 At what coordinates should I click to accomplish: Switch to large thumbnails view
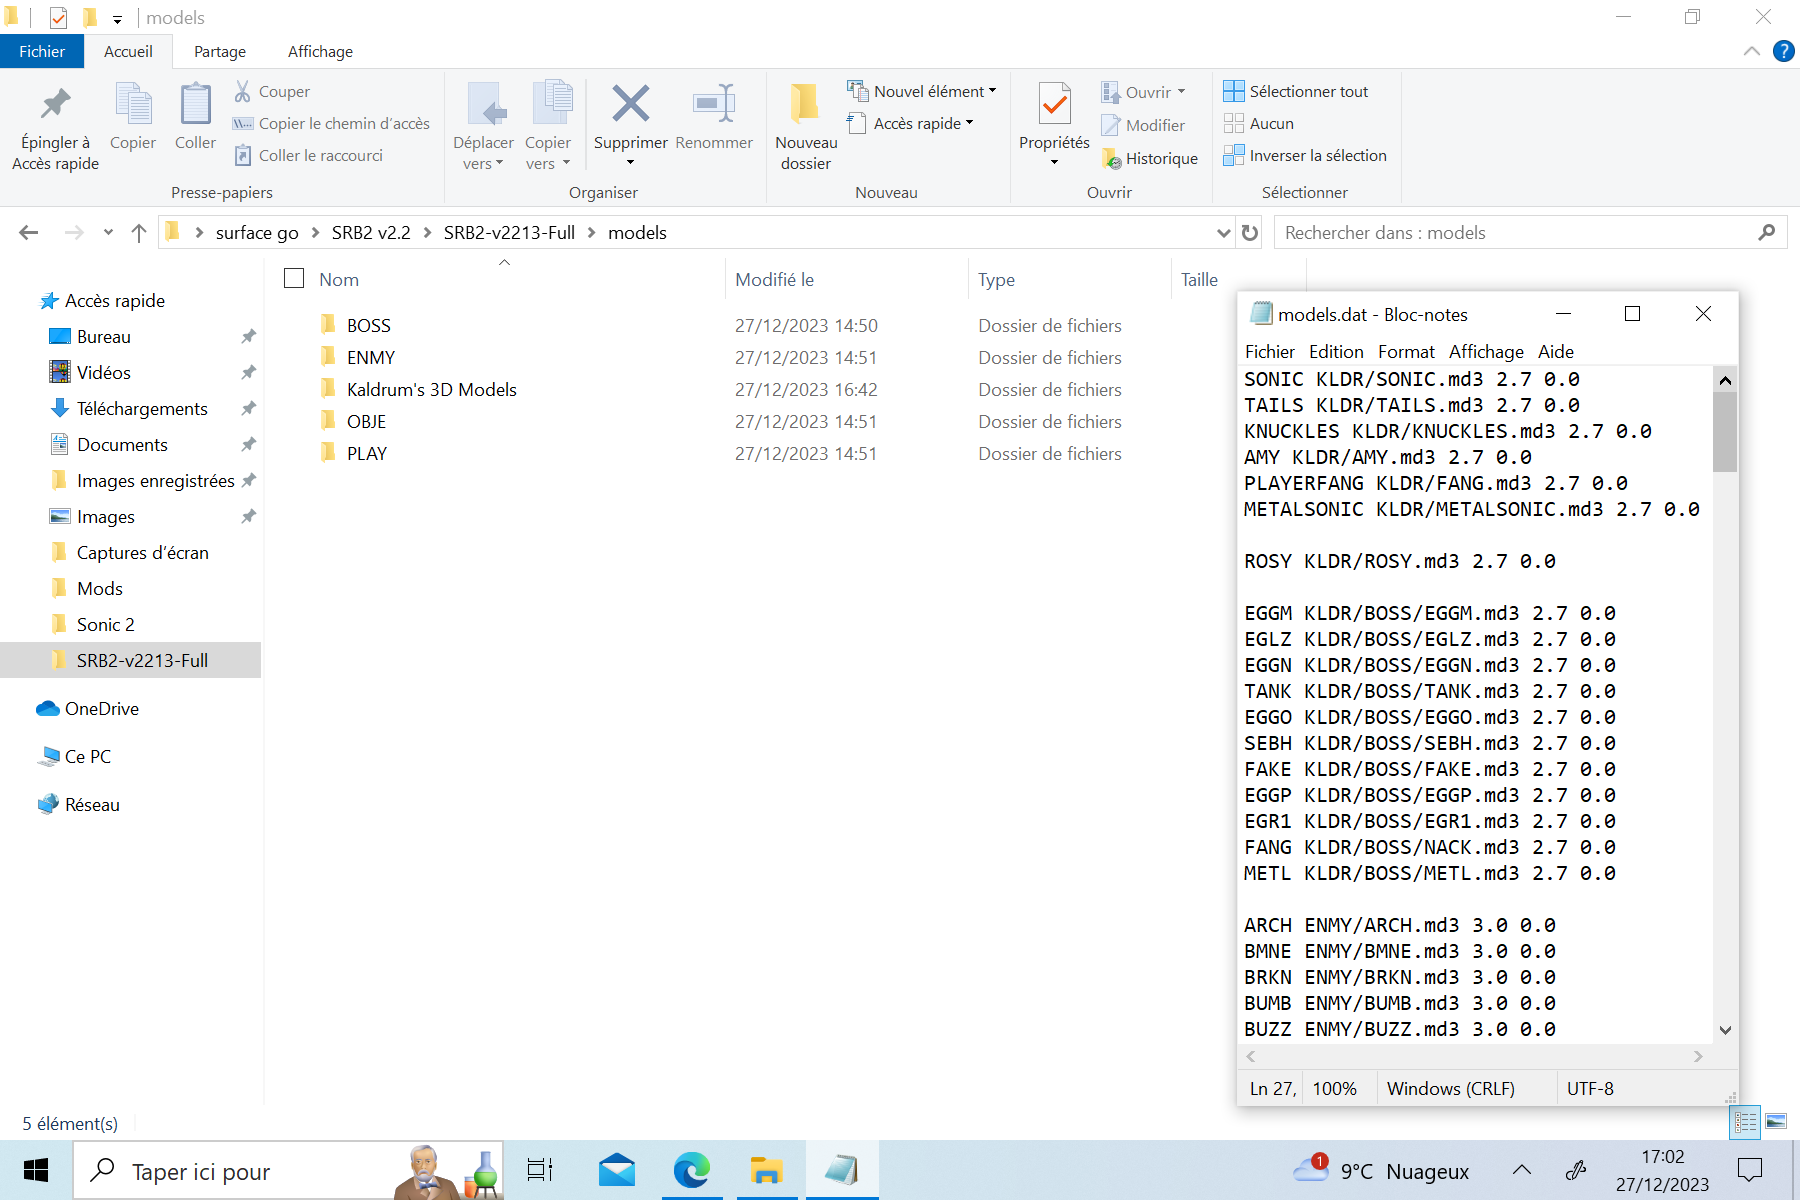click(1777, 1122)
